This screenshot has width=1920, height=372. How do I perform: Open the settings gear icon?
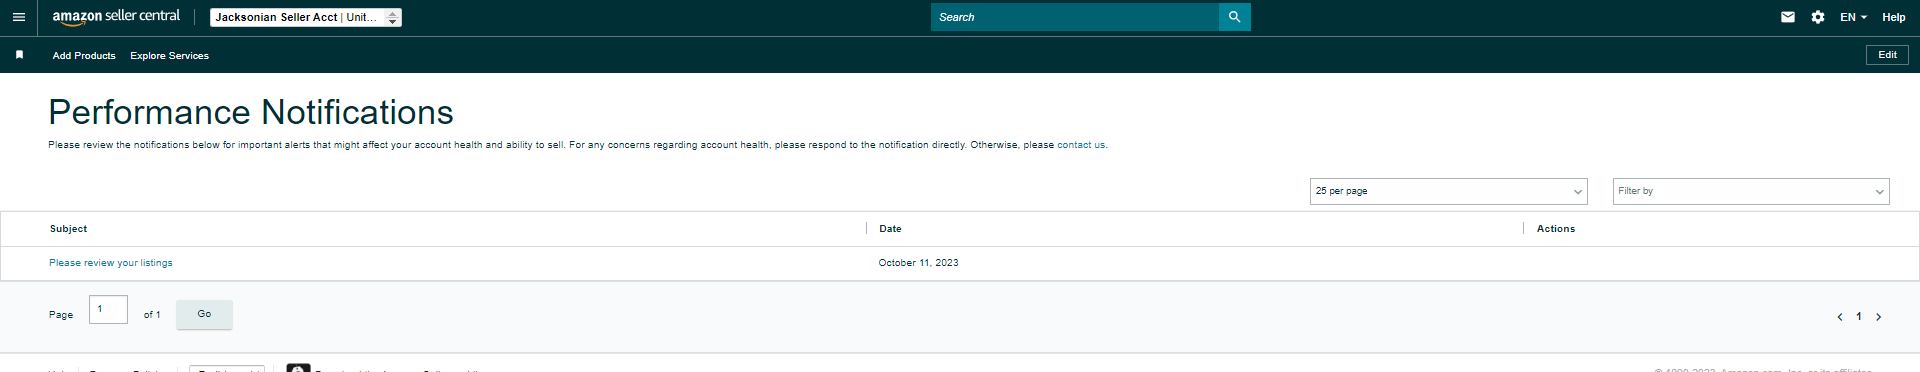[x=1818, y=17]
